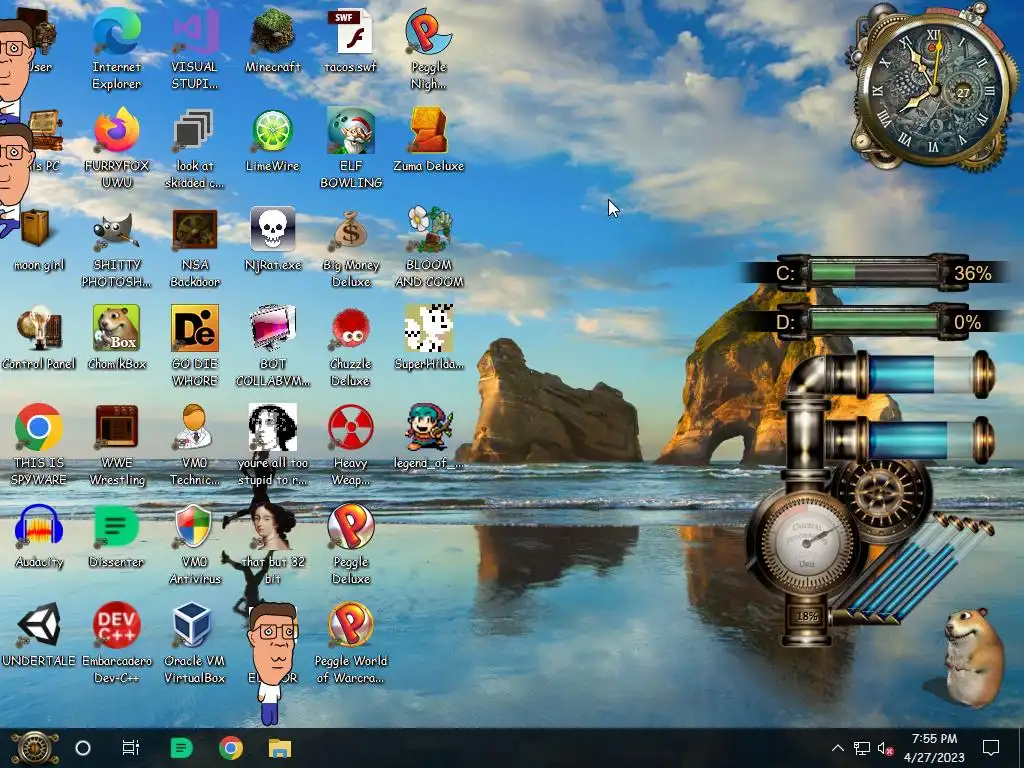Open the Minecraft grass block icon
Screen dimensions: 1024x768
[272, 33]
